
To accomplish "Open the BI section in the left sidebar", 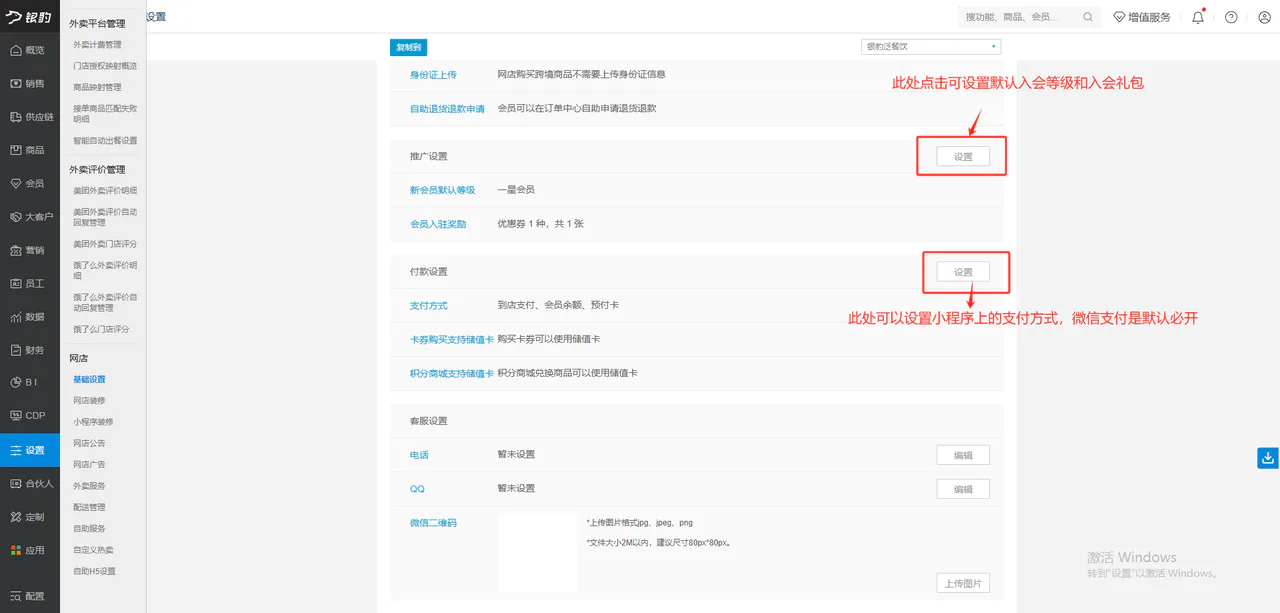I will tap(29, 382).
